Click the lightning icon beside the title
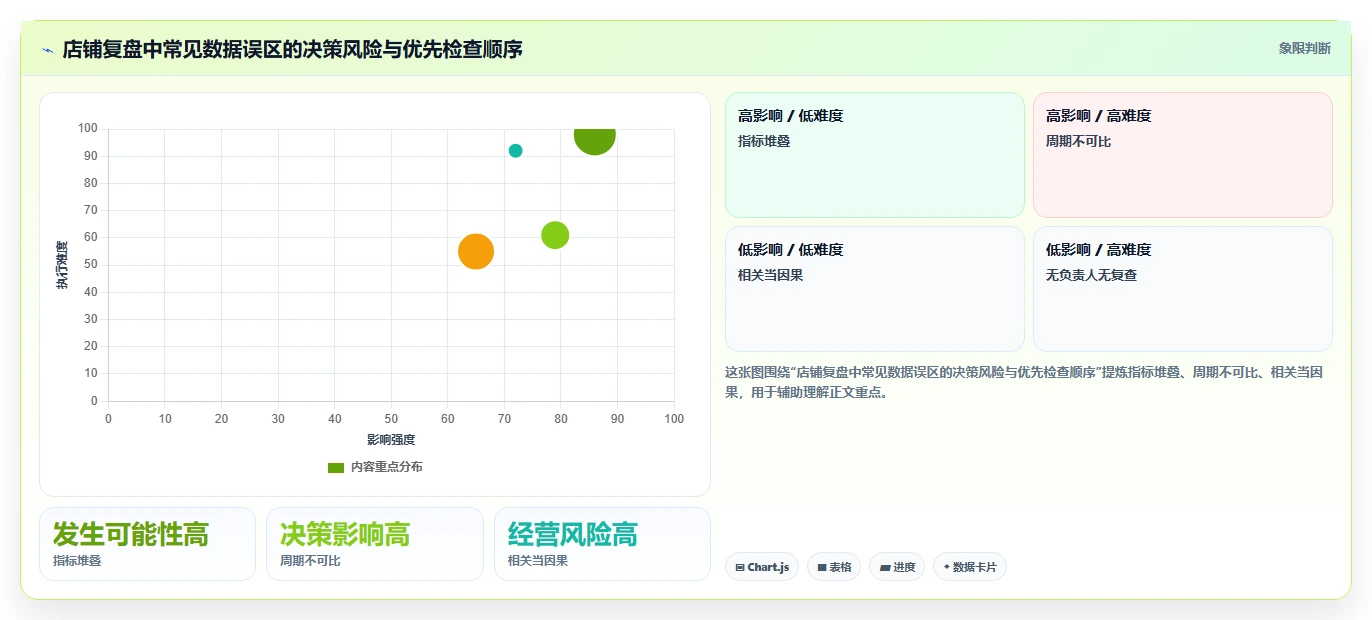The image size is (1372, 620). pos(47,49)
